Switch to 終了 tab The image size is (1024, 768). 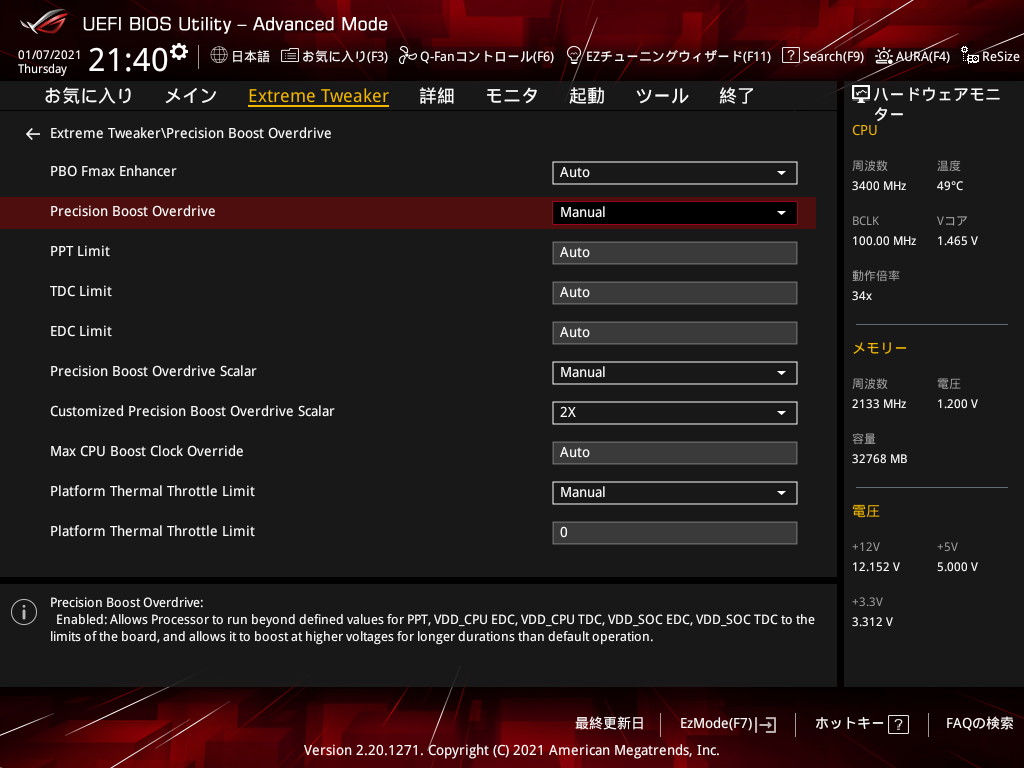[x=737, y=96]
